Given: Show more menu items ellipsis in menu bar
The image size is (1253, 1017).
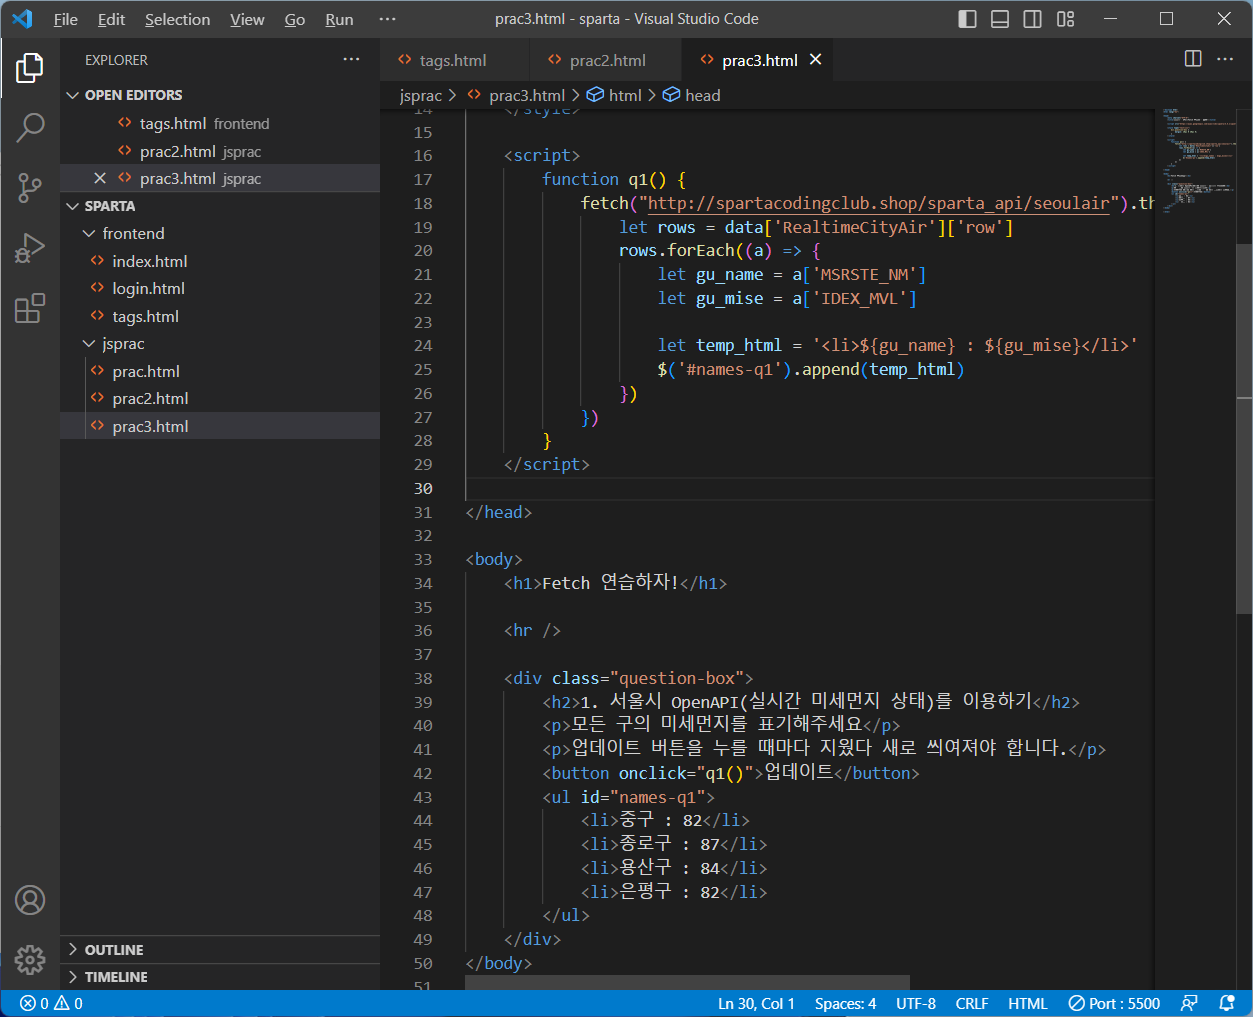Looking at the screenshot, I should (x=387, y=19).
